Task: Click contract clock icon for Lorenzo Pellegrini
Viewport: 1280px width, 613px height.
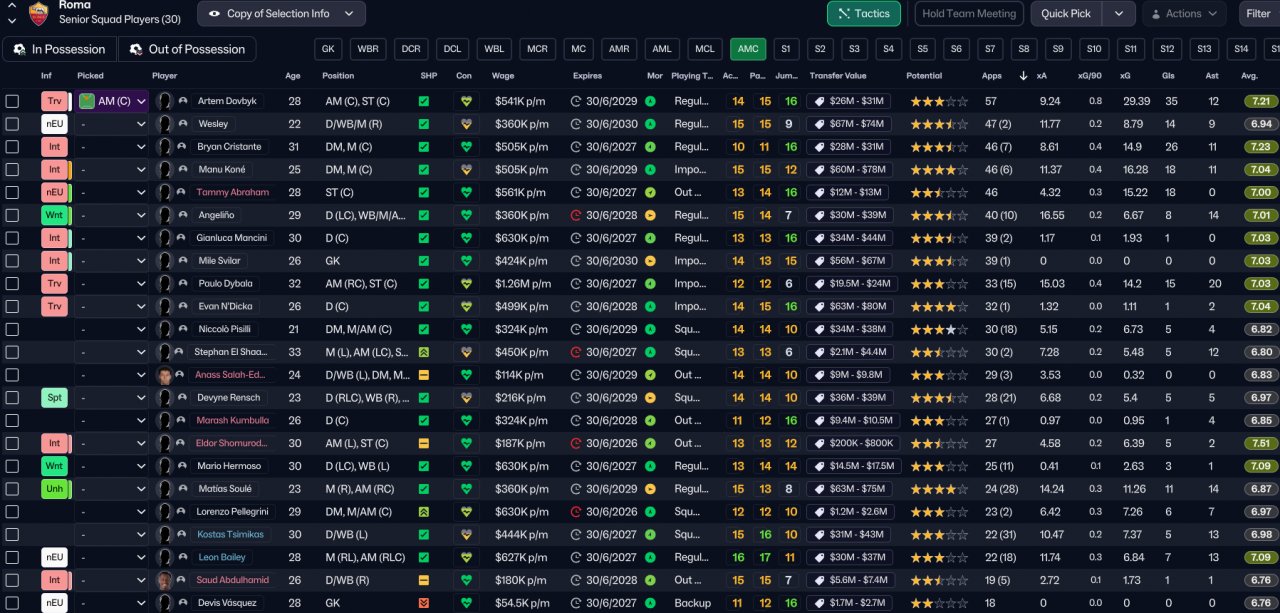Action: [576, 512]
